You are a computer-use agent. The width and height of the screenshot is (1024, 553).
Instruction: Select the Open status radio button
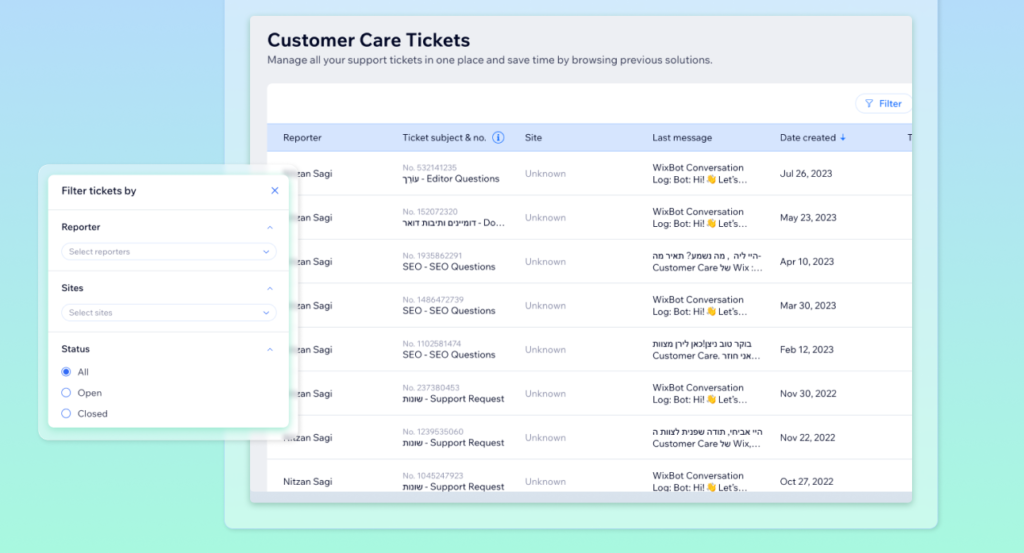(66, 393)
